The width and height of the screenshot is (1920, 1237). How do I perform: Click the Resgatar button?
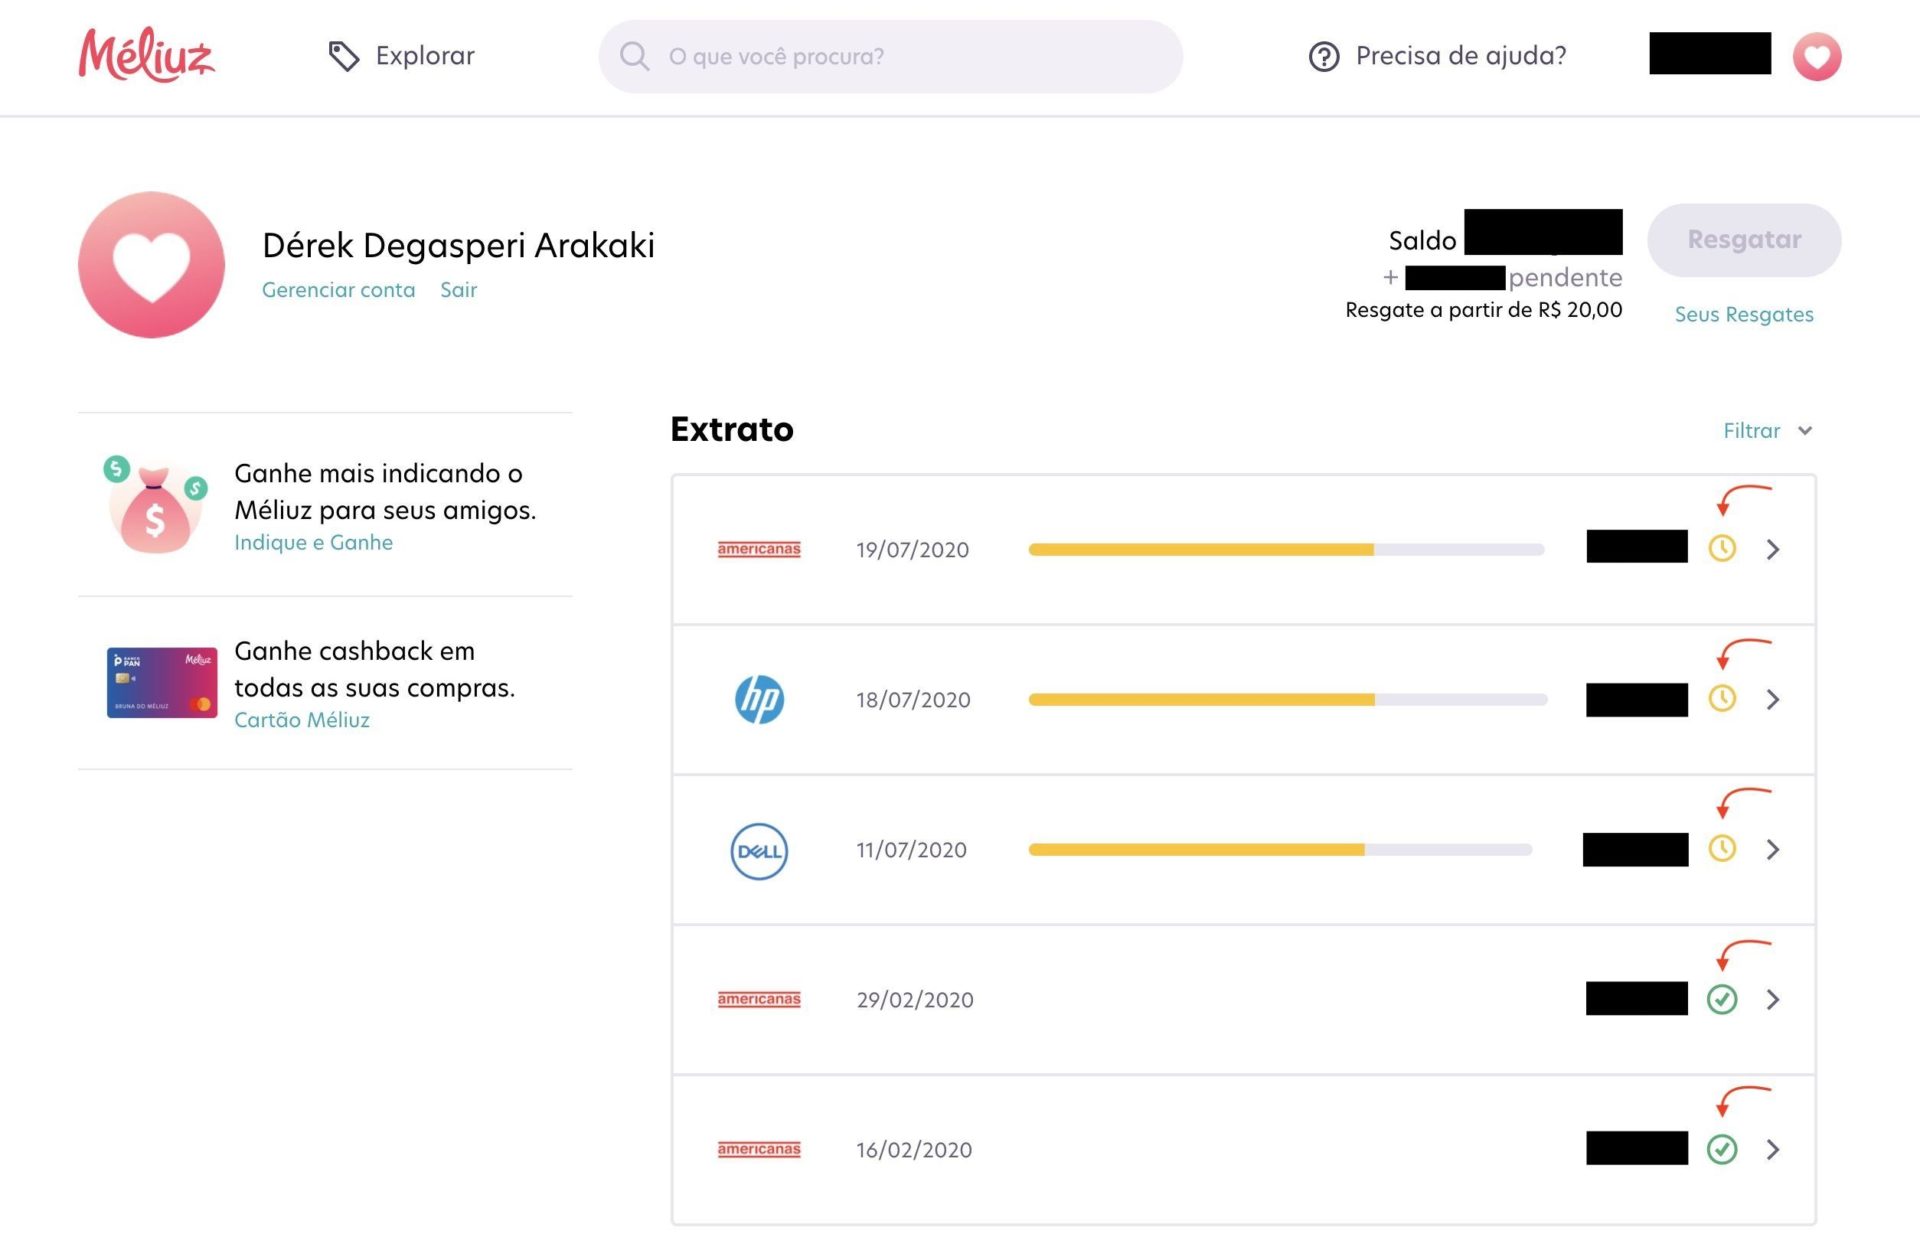[1743, 240]
